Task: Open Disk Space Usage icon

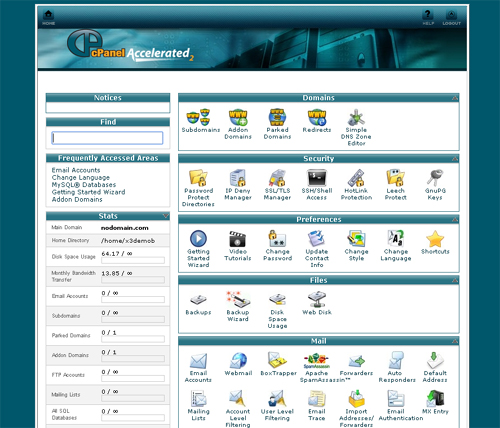Action: pyautogui.click(x=277, y=300)
